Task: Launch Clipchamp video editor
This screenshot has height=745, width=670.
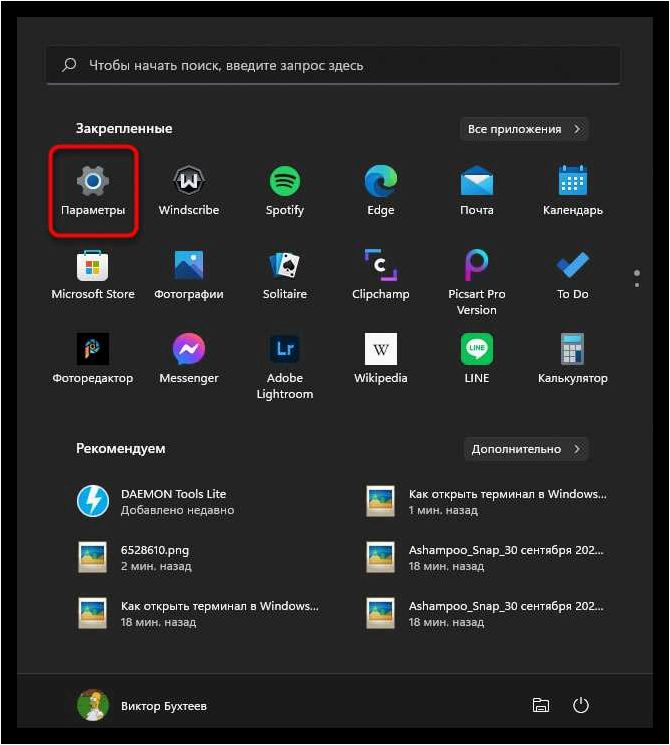Action: [x=381, y=275]
